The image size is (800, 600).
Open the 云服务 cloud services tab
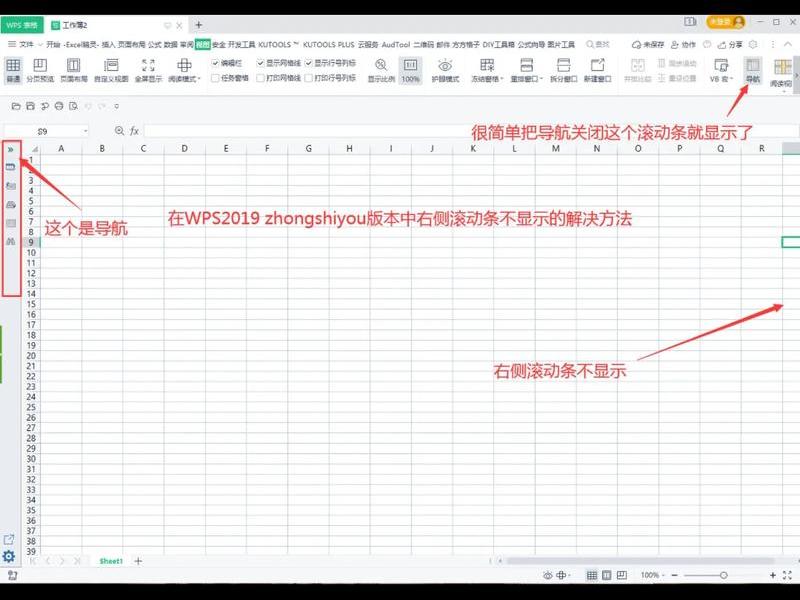pyautogui.click(x=368, y=44)
